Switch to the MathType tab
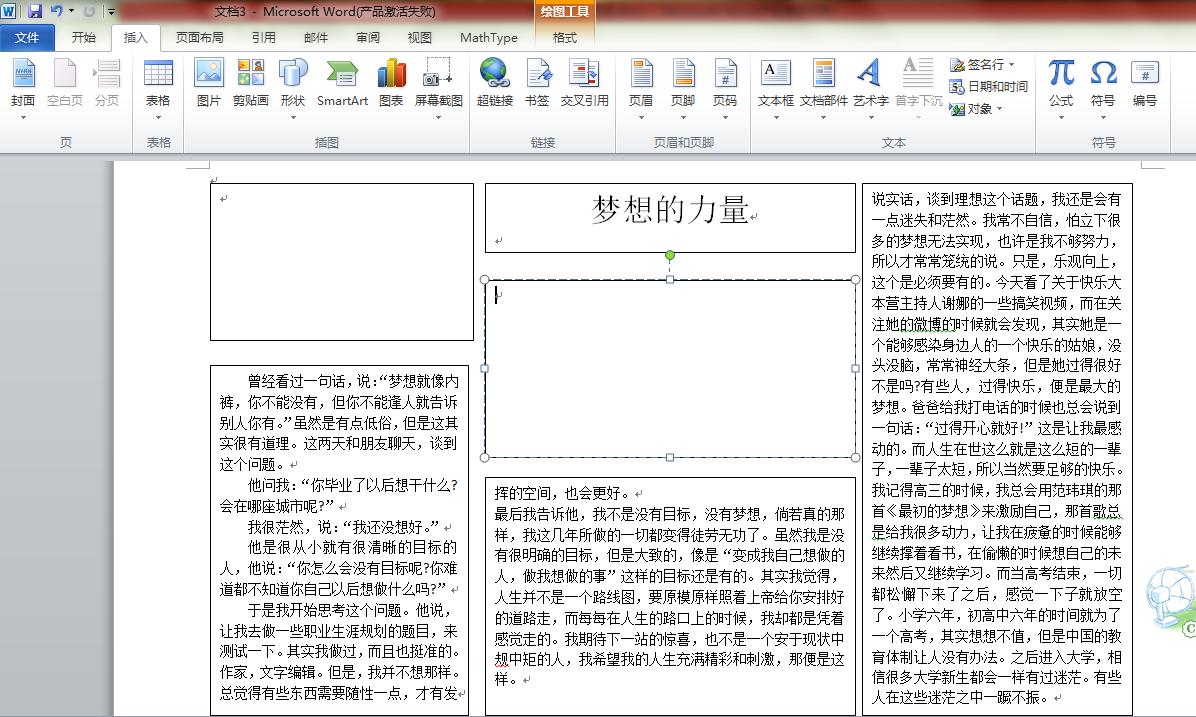 pyautogui.click(x=488, y=38)
